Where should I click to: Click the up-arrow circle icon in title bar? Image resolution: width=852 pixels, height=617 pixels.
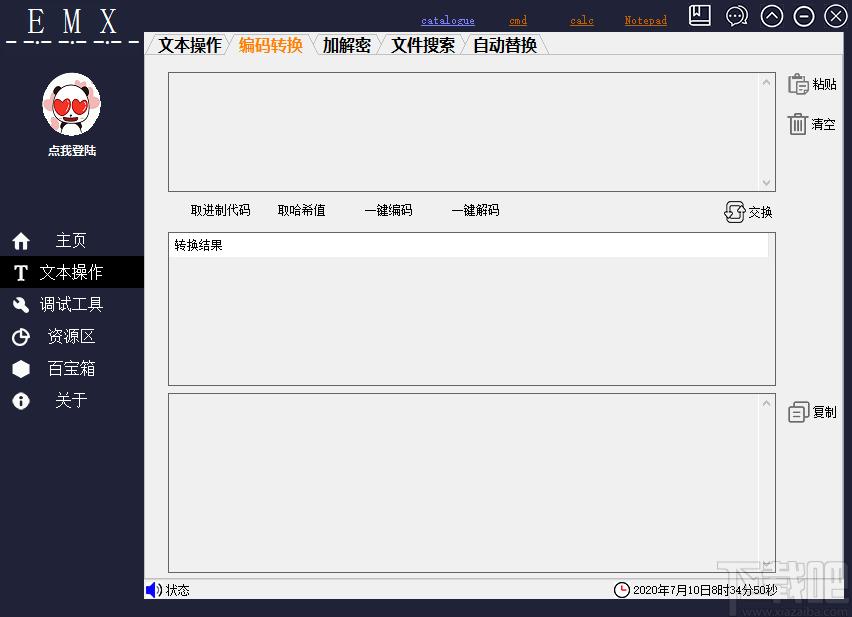point(772,16)
